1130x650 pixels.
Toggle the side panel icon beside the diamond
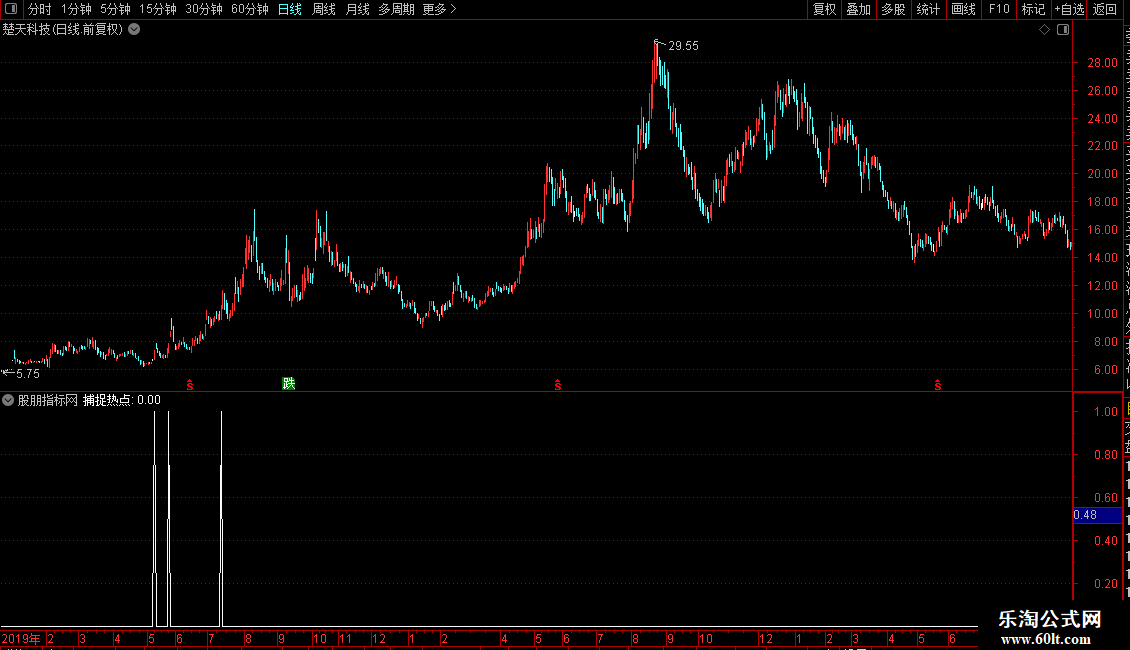pos(1063,30)
